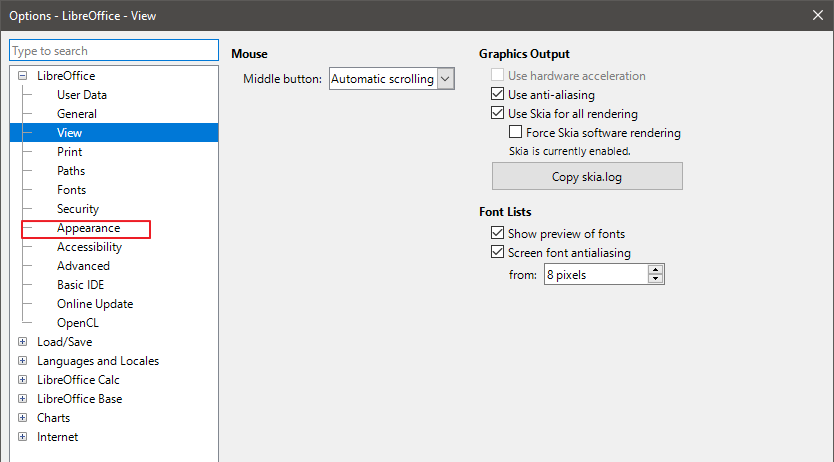Increase the antialiasing pixels spinner value
Viewport: 834px width, 462px height.
[655, 269]
